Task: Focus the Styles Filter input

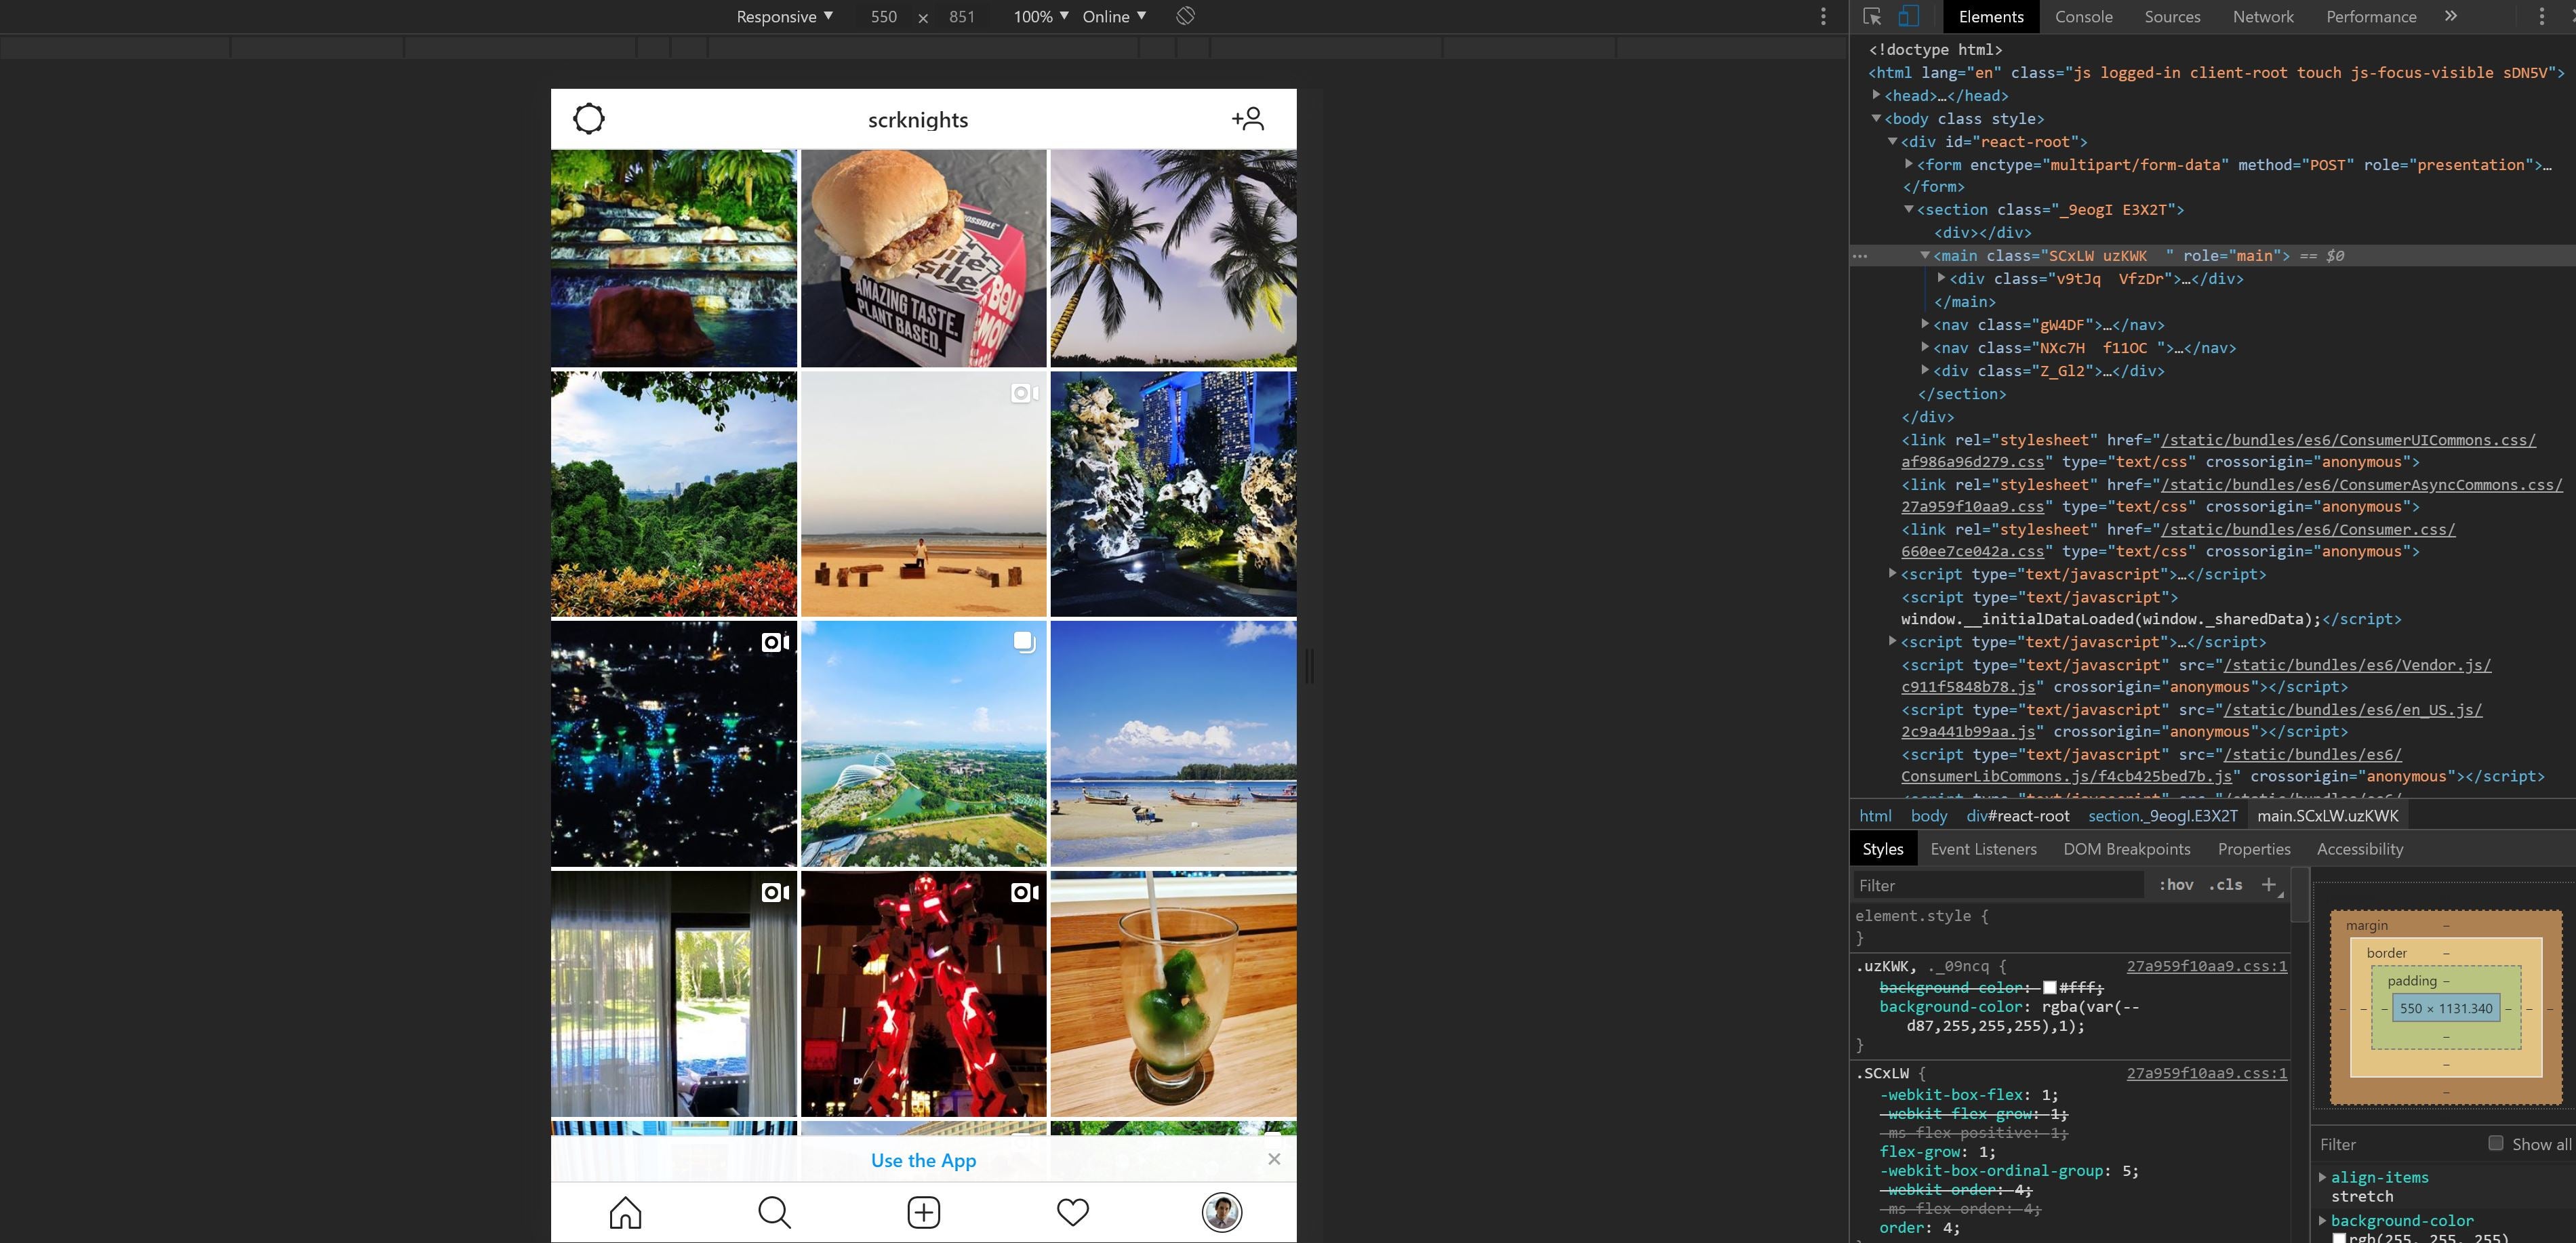Action: point(1997,885)
